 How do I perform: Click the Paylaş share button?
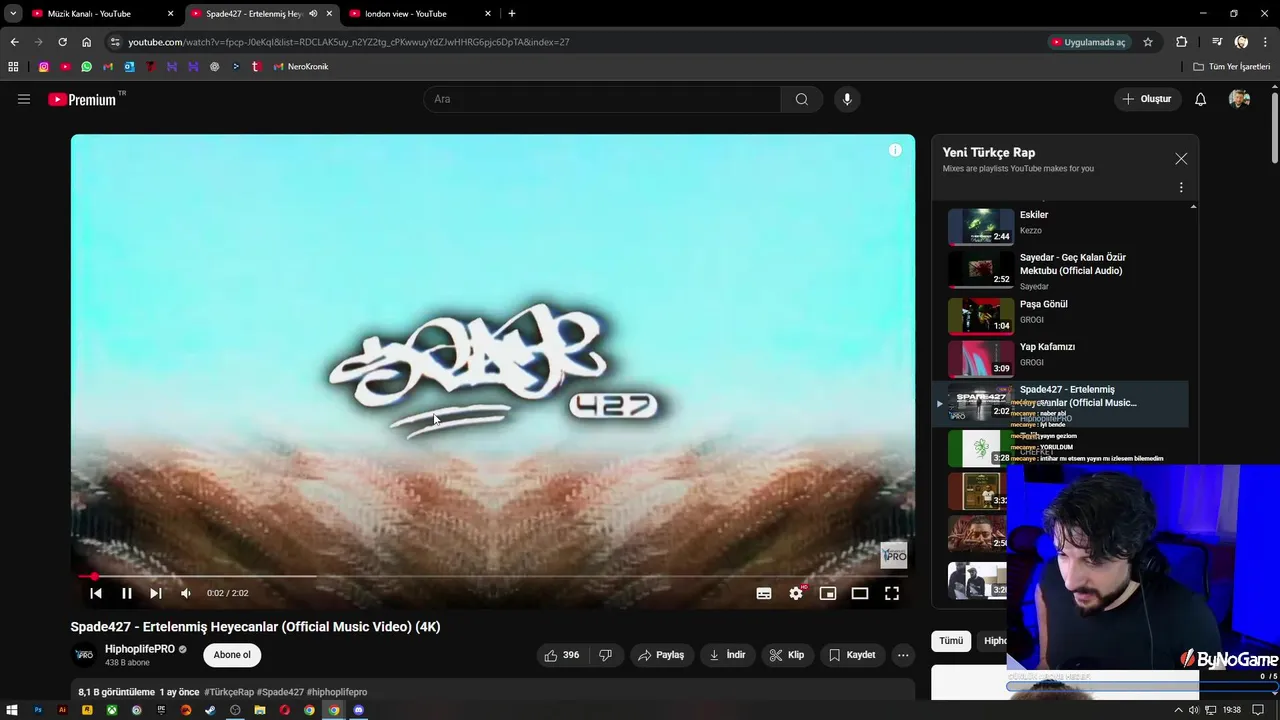661,655
